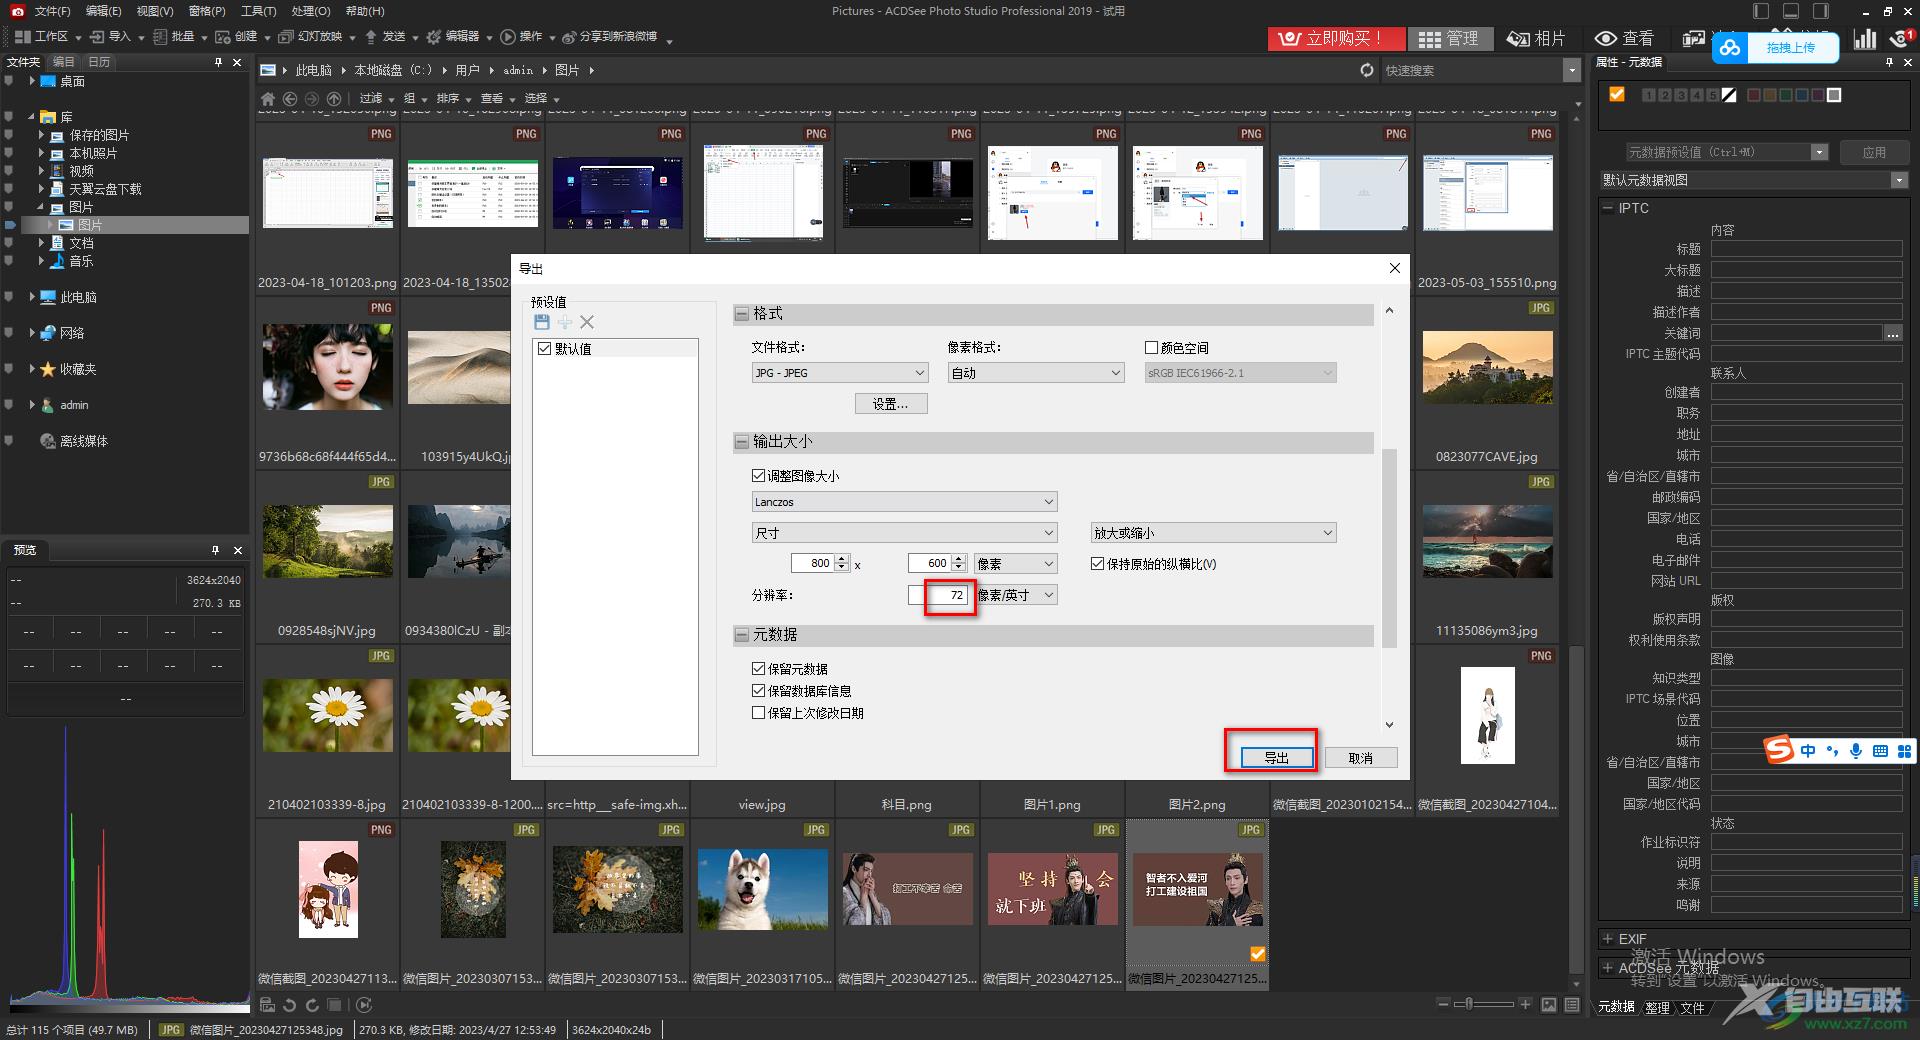The image size is (1920, 1040).
Task: Expand the EXIF section in Properties
Action: [x=1608, y=939]
